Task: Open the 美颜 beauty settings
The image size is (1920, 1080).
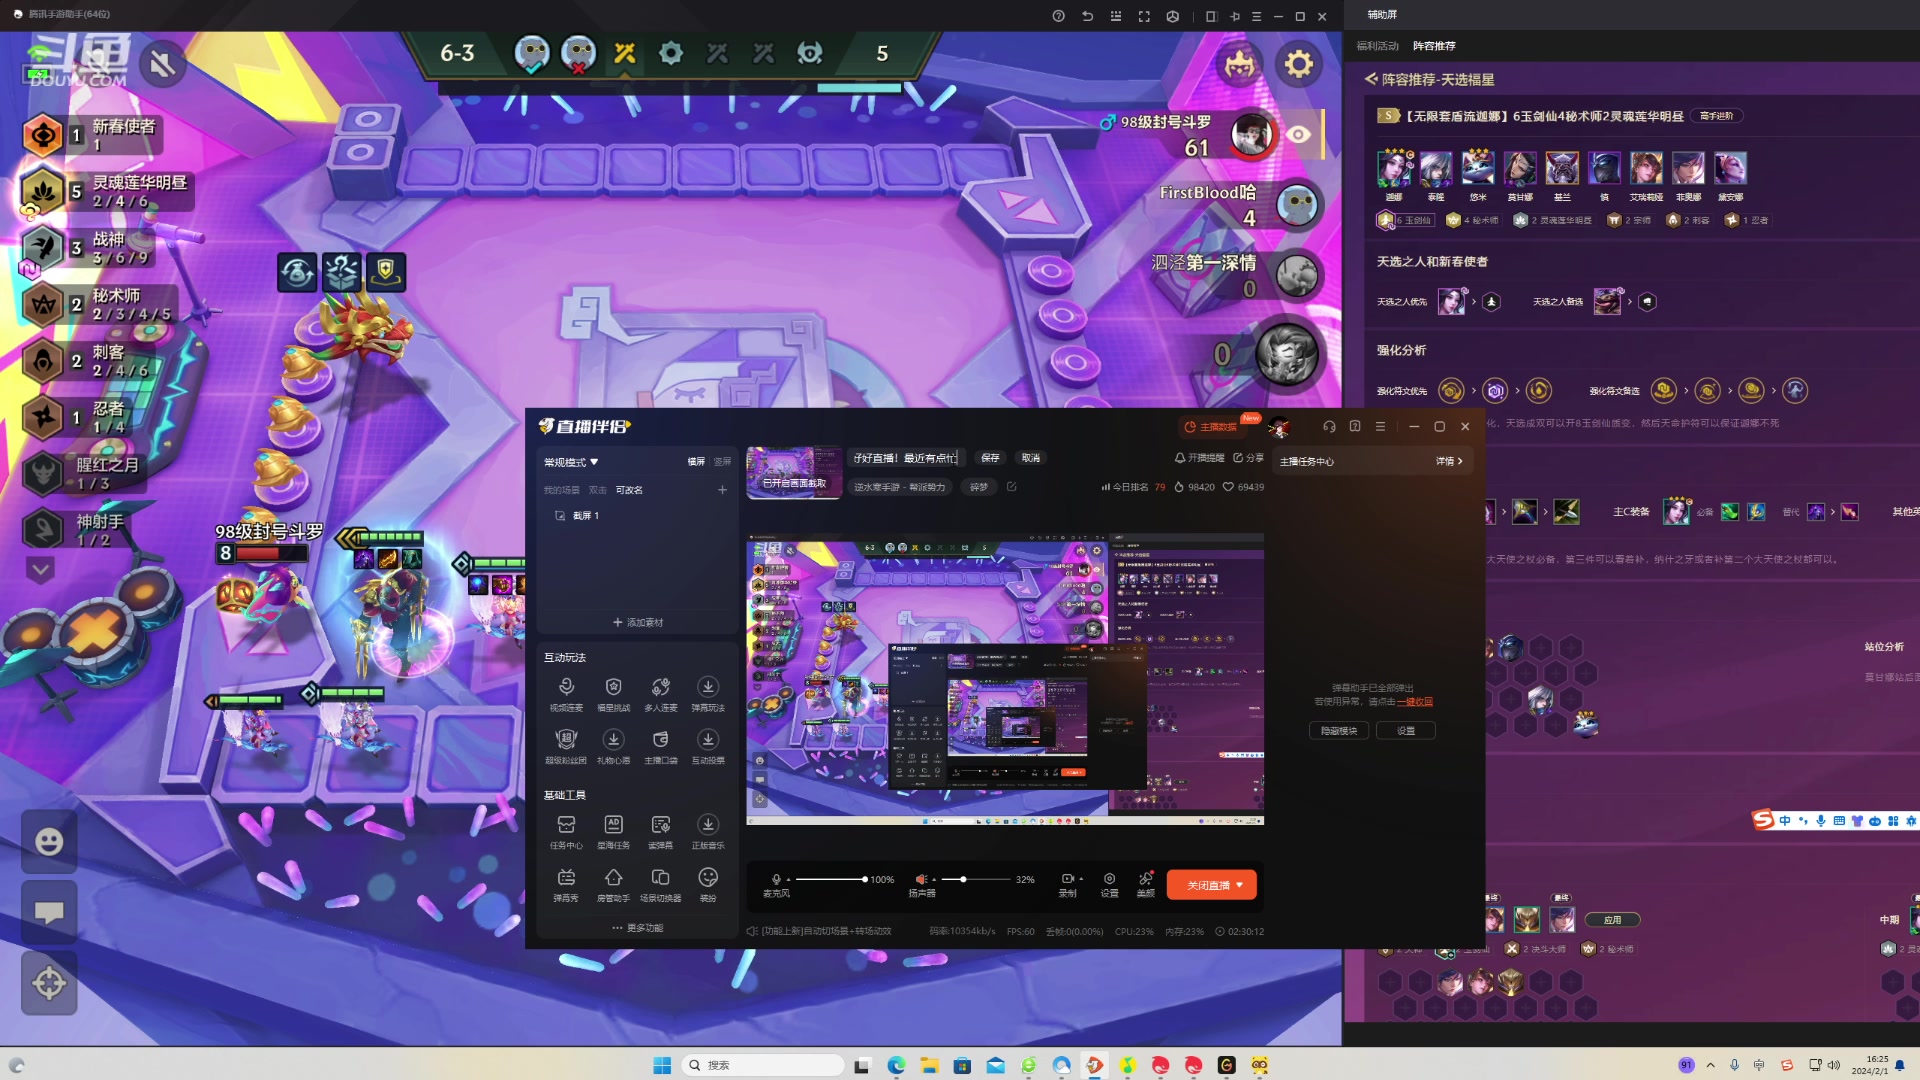Action: click(x=1146, y=884)
